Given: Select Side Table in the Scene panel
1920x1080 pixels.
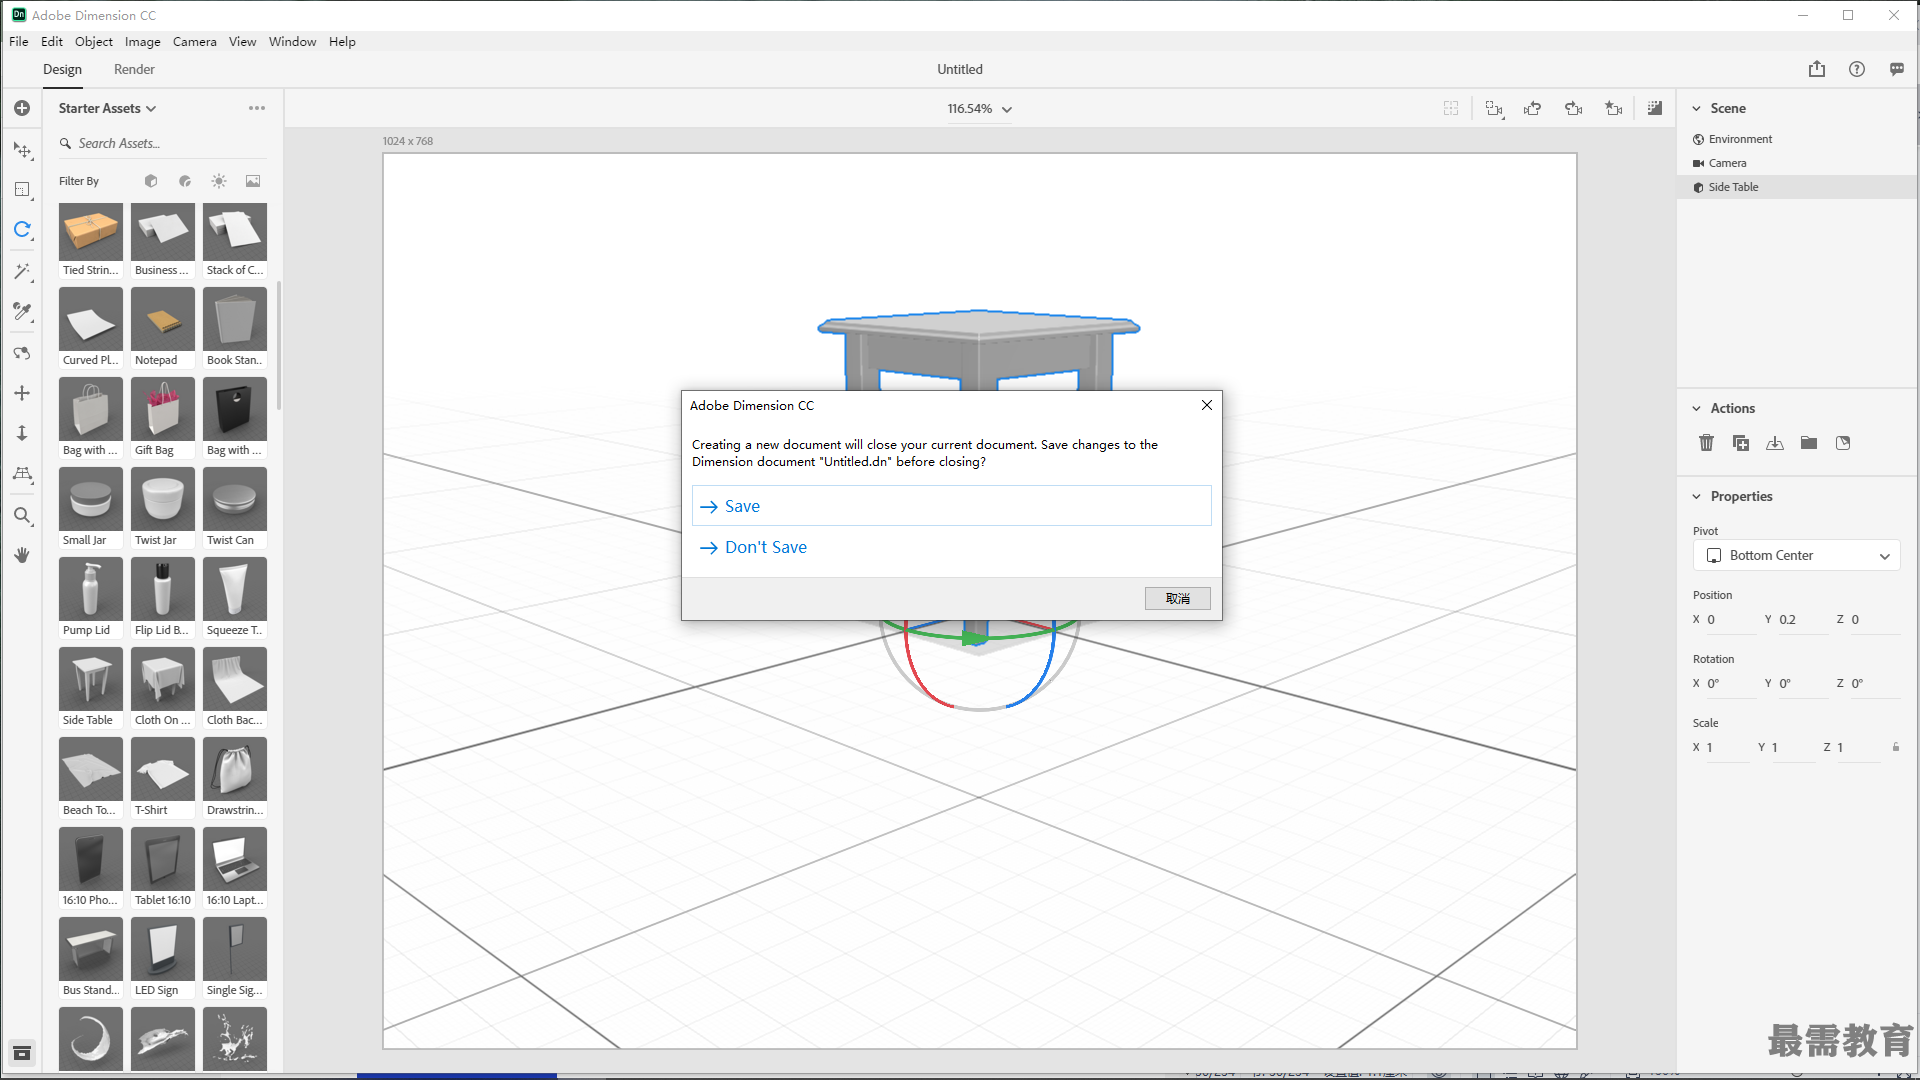Looking at the screenshot, I should (x=1797, y=187).
